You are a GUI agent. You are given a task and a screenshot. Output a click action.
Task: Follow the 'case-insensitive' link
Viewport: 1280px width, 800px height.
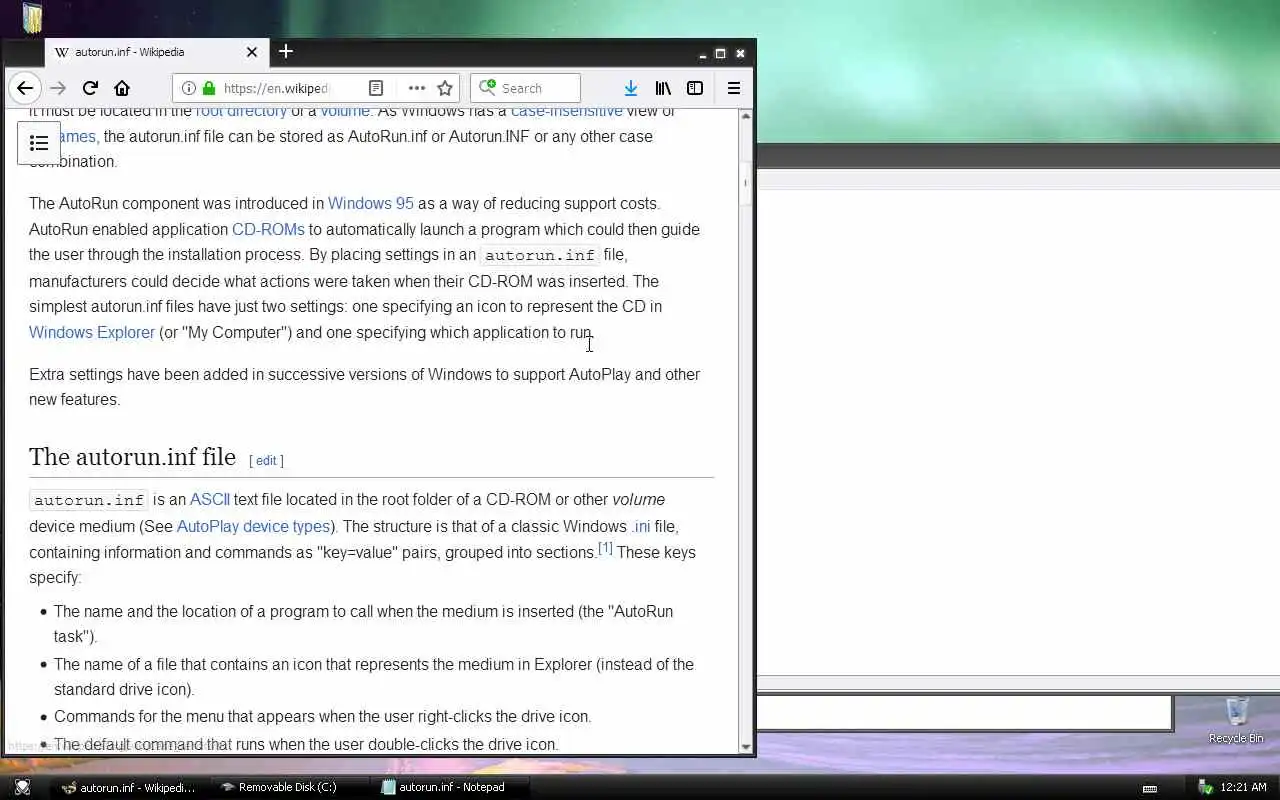pyautogui.click(x=566, y=111)
